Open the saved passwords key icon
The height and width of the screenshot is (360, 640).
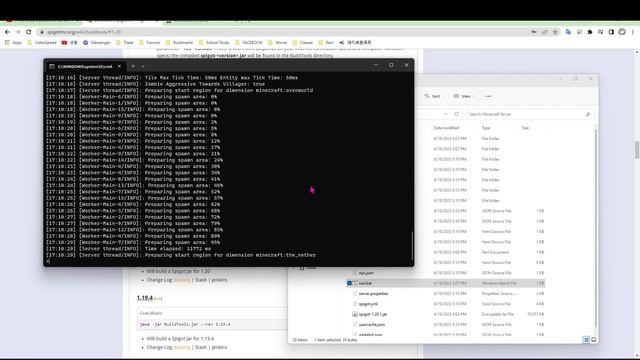[x=534, y=32]
